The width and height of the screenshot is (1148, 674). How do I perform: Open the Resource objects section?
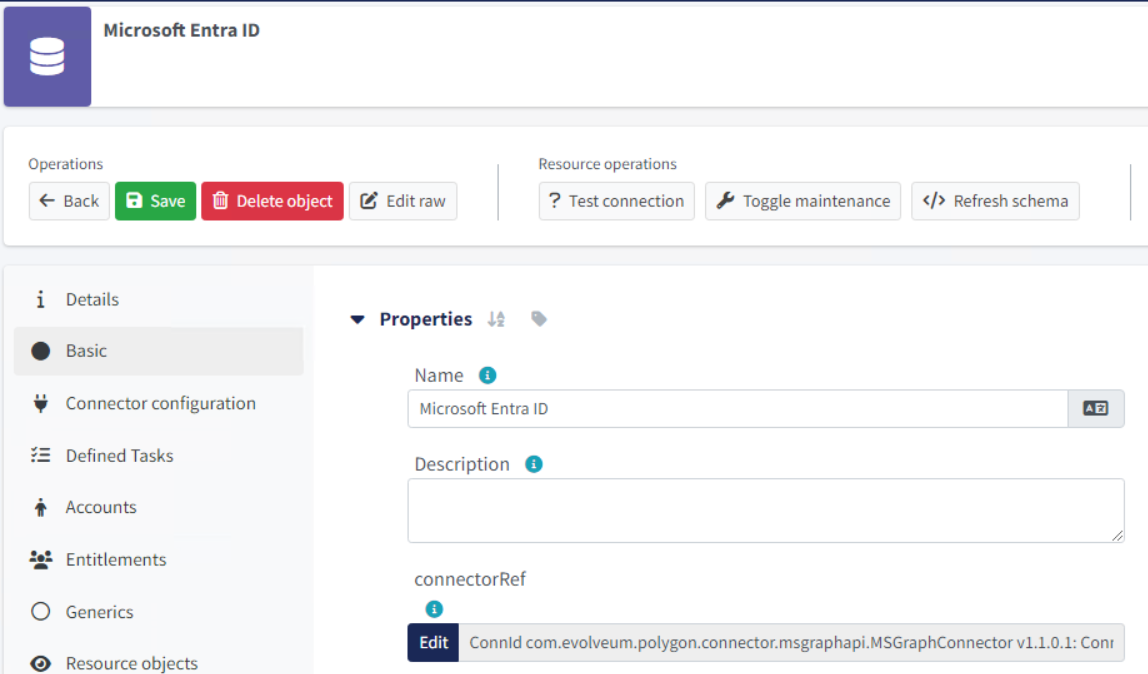point(158,663)
